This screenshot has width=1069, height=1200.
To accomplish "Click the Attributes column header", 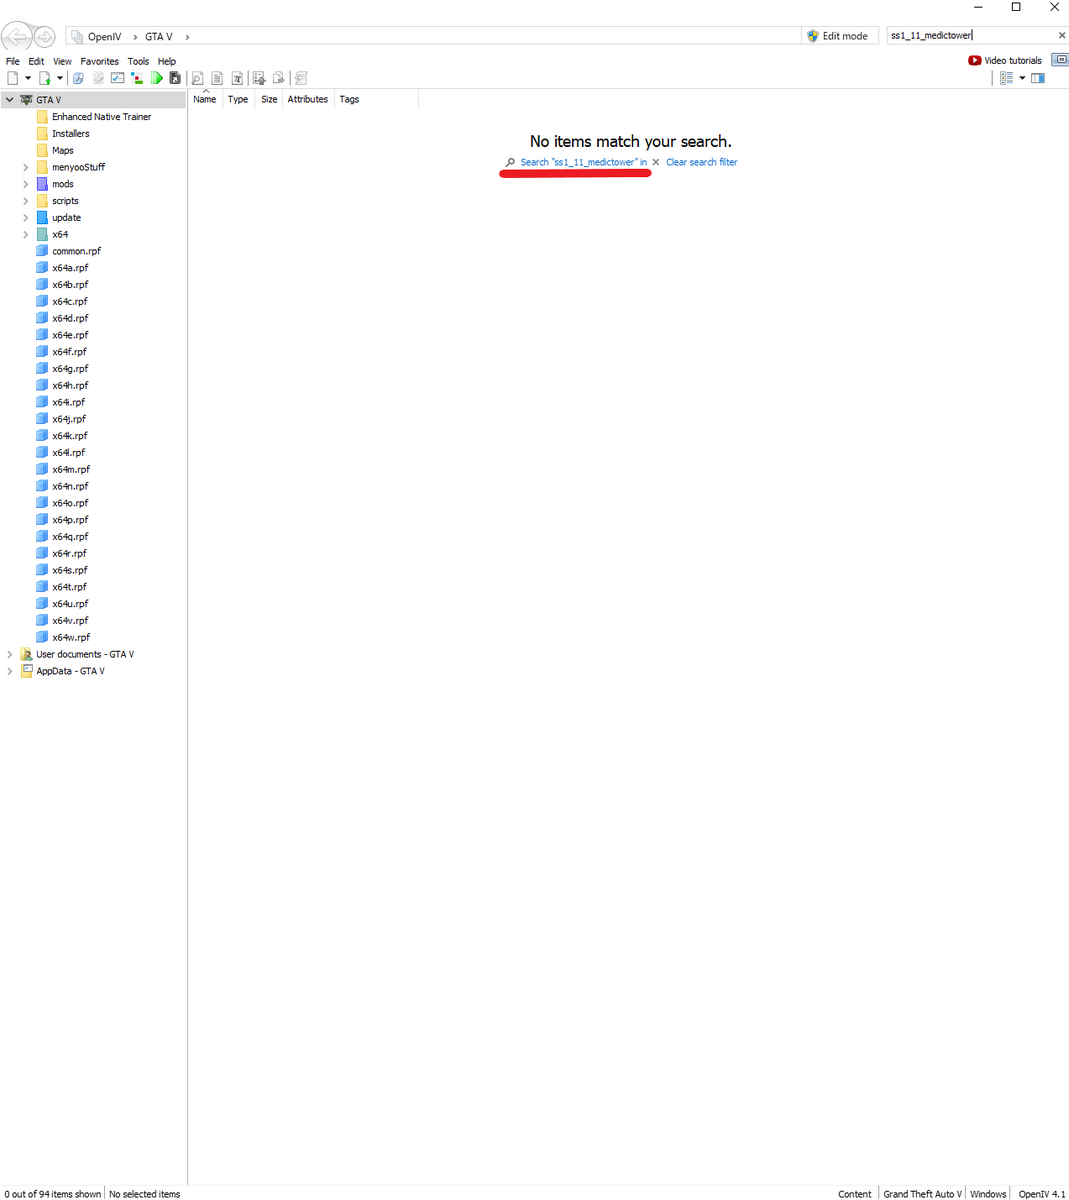I will pos(308,99).
